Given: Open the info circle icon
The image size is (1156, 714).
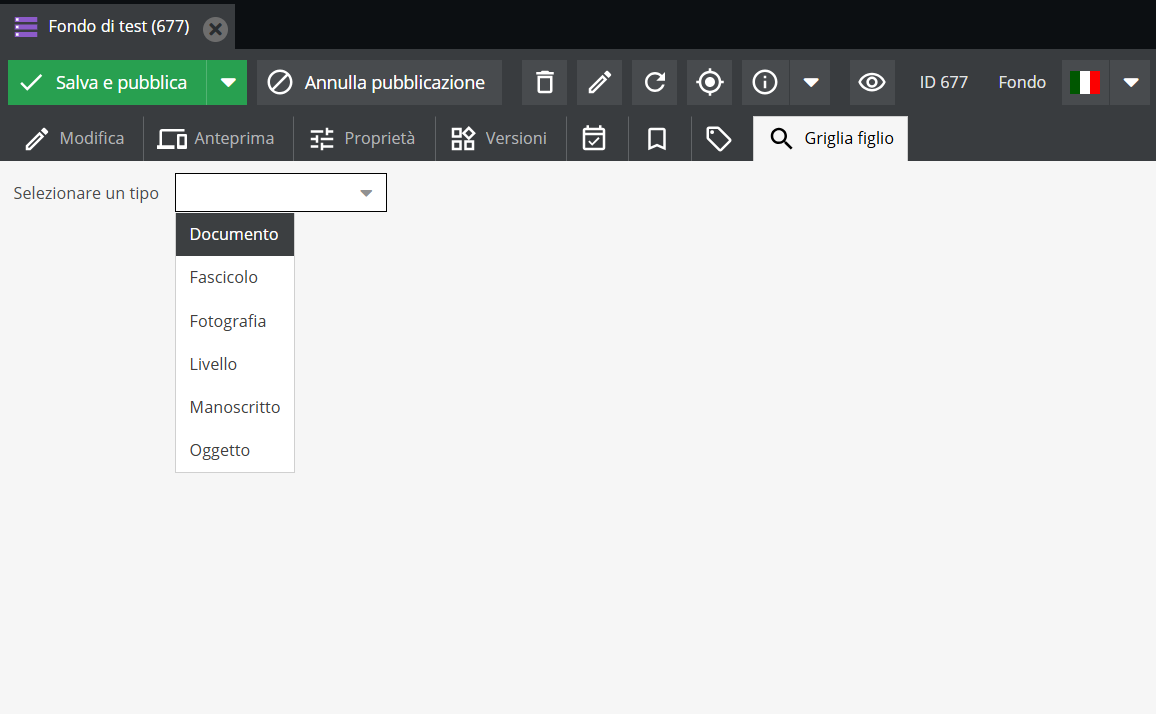Looking at the screenshot, I should 765,82.
